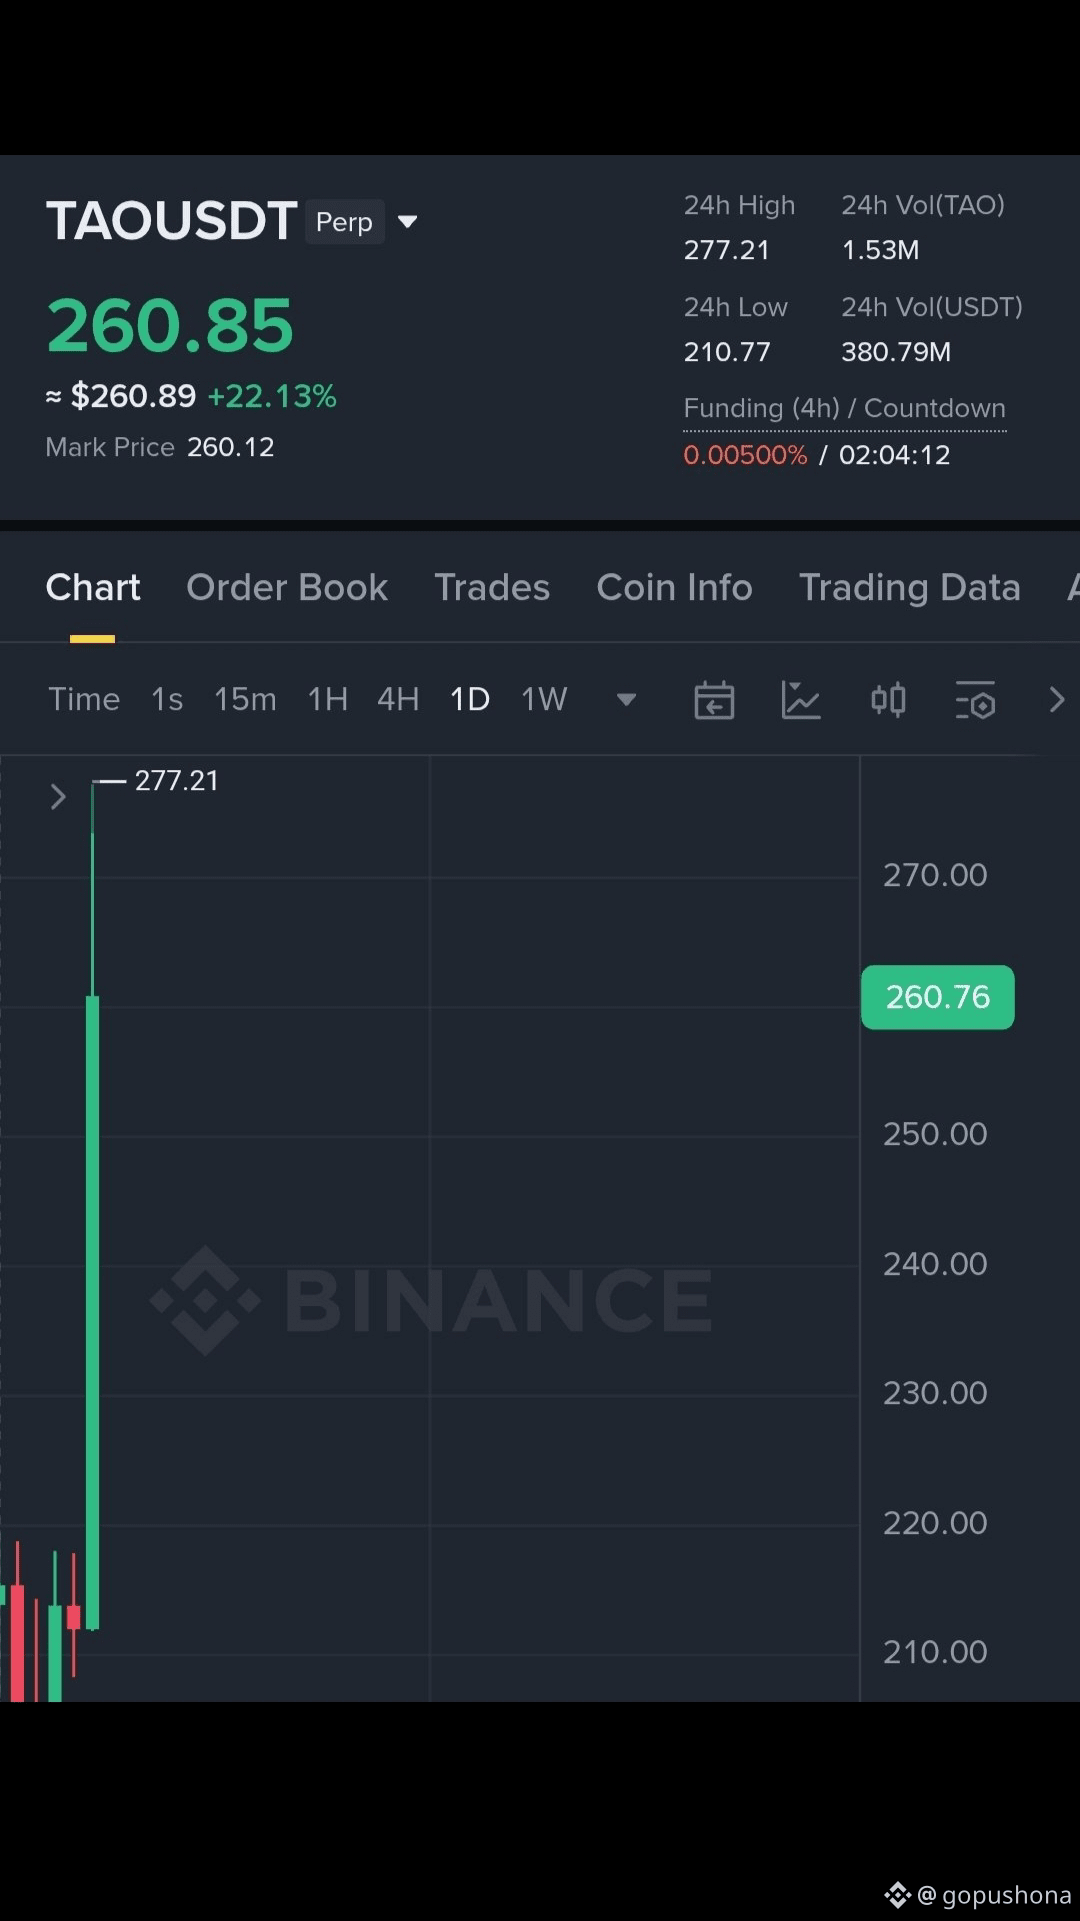The image size is (1080, 1921).
Task: Open the chart indicators icon
Action: tap(801, 700)
